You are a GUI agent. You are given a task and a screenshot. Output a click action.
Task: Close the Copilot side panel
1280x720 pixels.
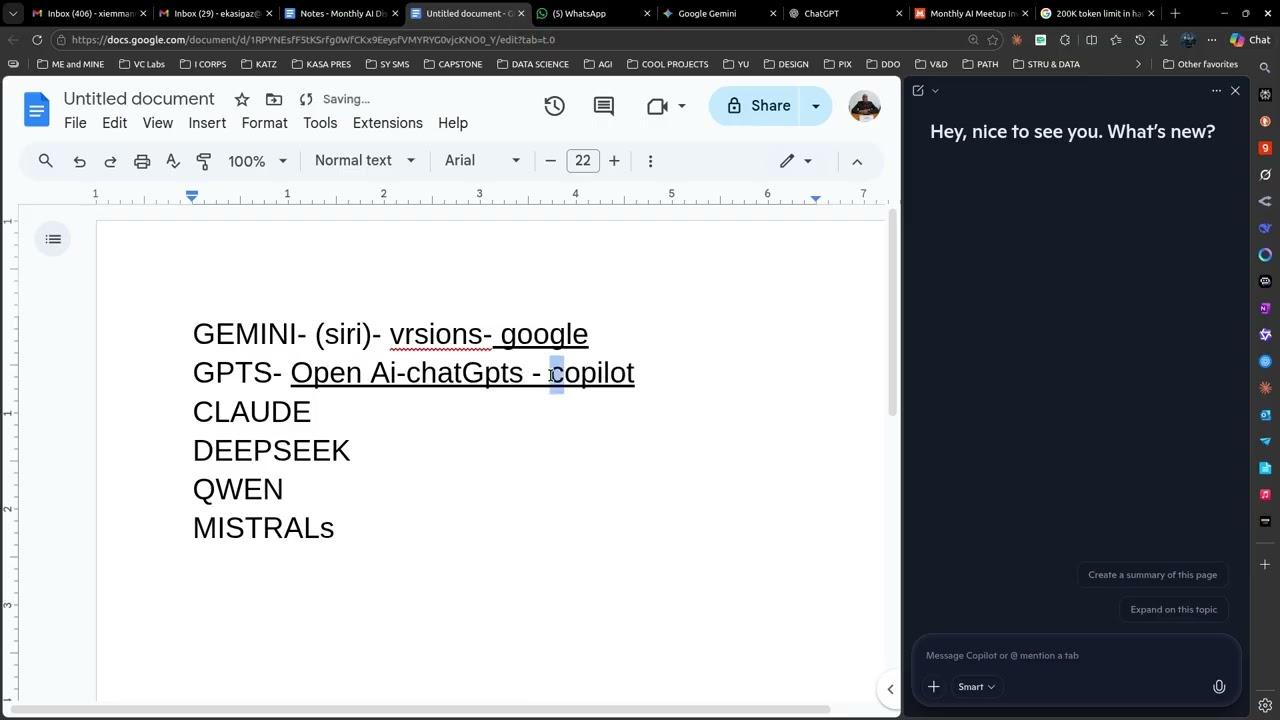(1235, 91)
